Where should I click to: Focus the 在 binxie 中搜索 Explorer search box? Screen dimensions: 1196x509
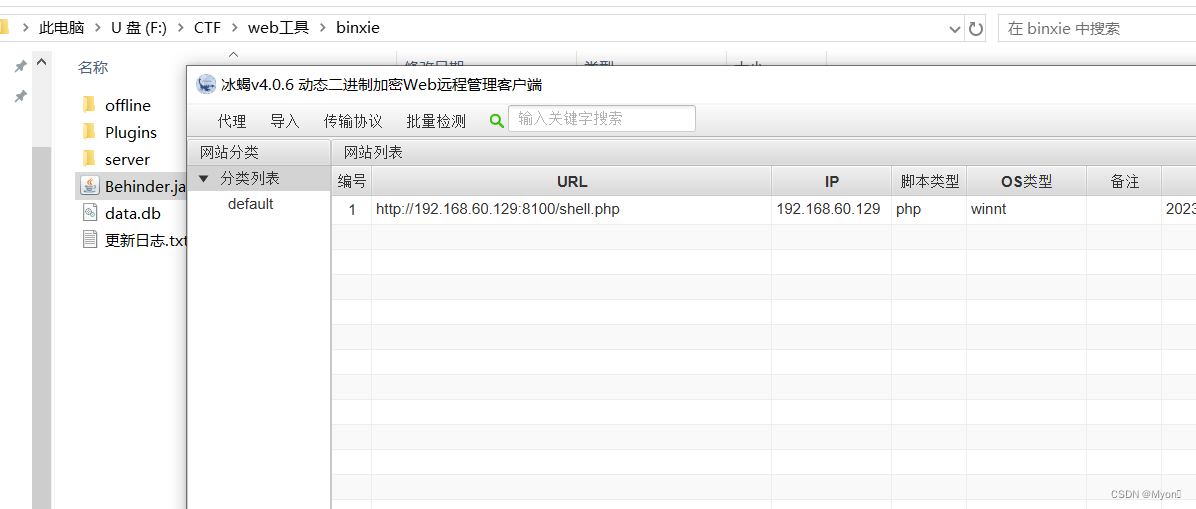pyautogui.click(x=1096, y=29)
